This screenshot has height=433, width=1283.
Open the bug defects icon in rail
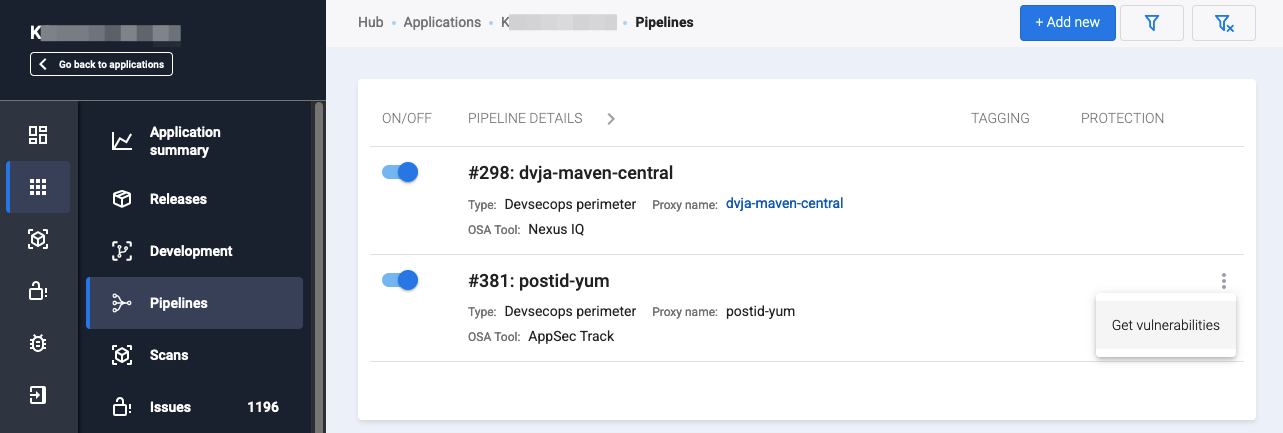[x=38, y=343]
